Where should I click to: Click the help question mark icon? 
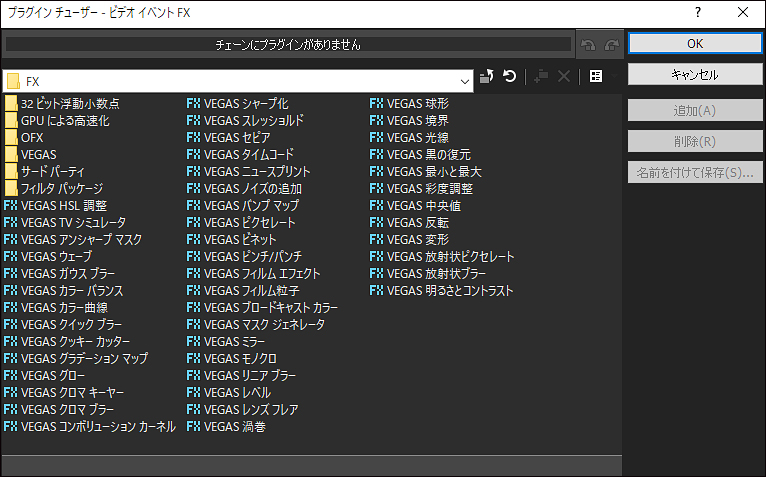[698, 13]
